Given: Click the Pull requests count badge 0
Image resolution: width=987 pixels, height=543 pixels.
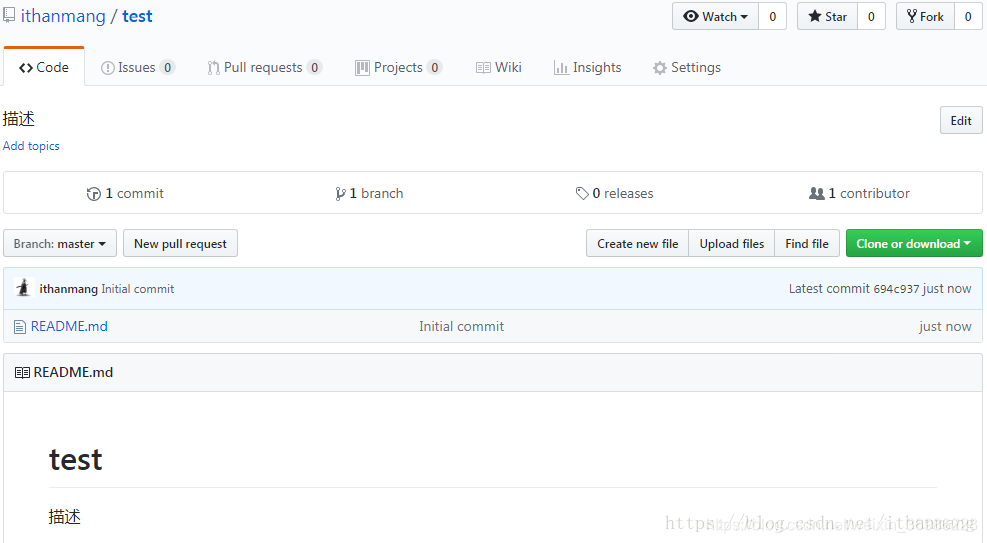Looking at the screenshot, I should pos(314,67).
